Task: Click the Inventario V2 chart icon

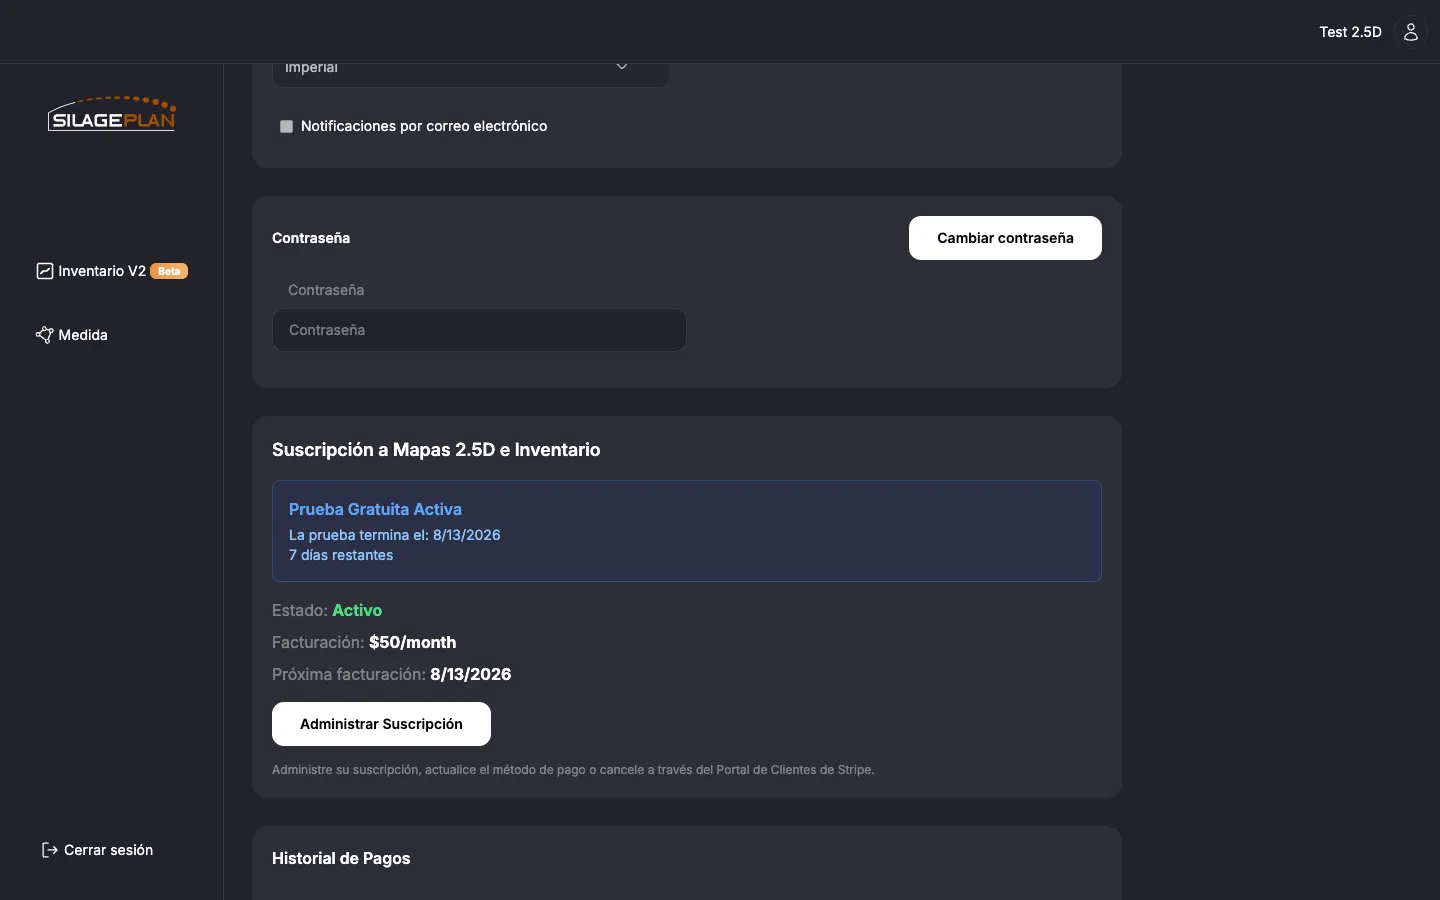Action: [x=44, y=271]
